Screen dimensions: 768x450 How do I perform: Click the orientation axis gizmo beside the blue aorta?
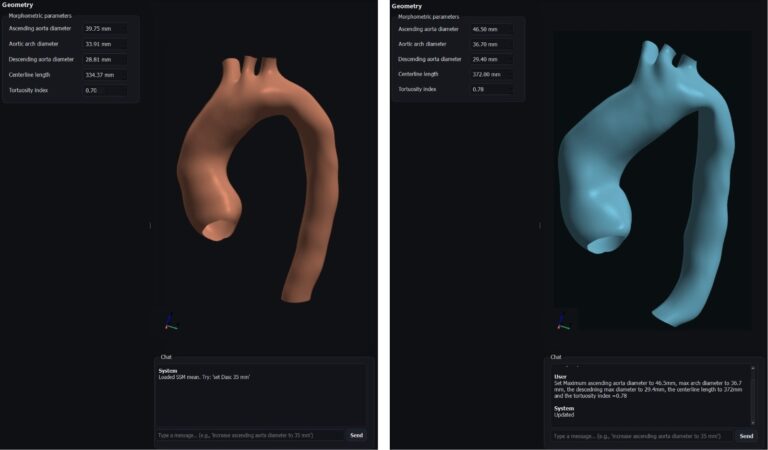pos(563,322)
